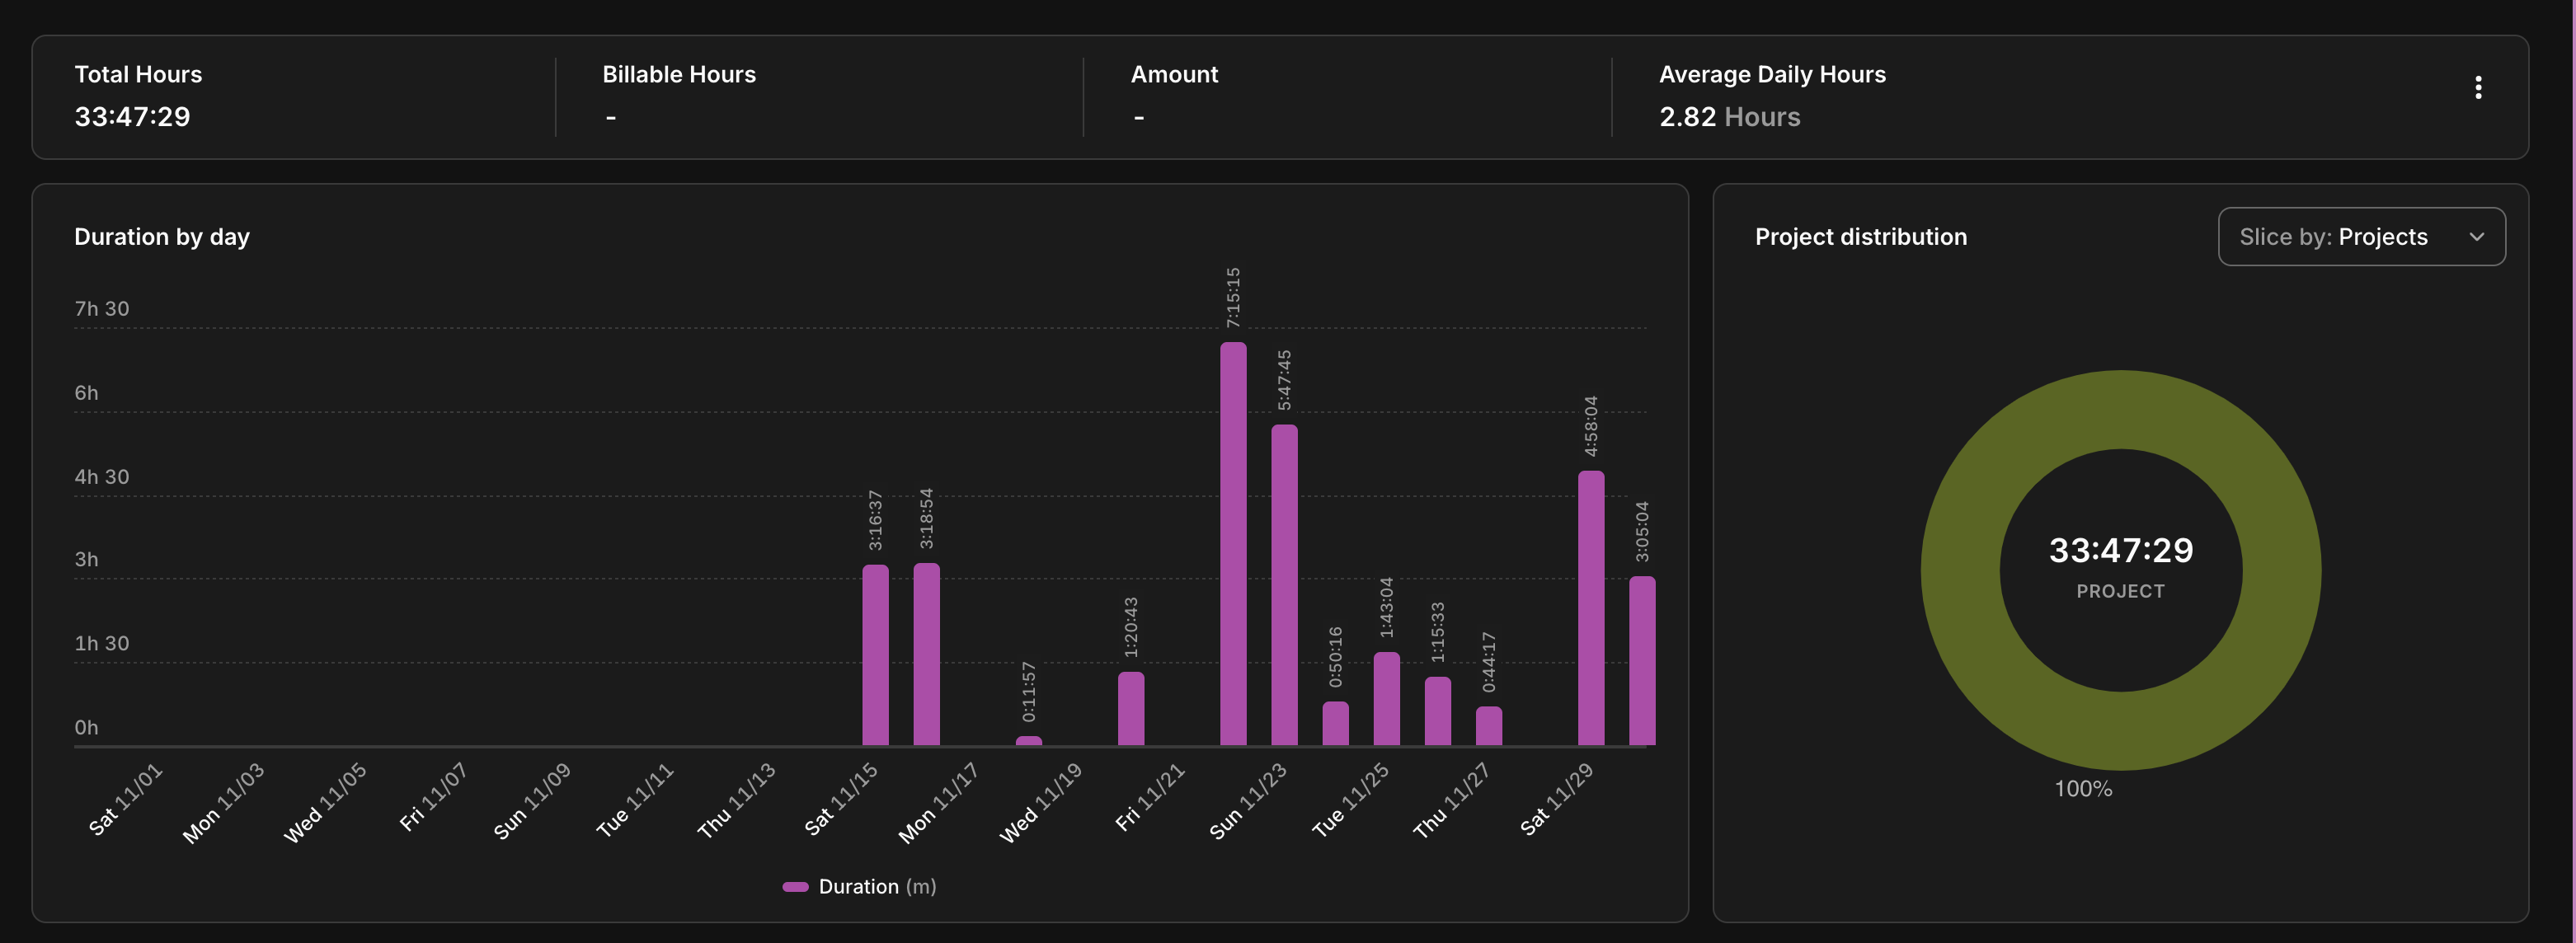Click the Total Hours summary value

tap(132, 117)
